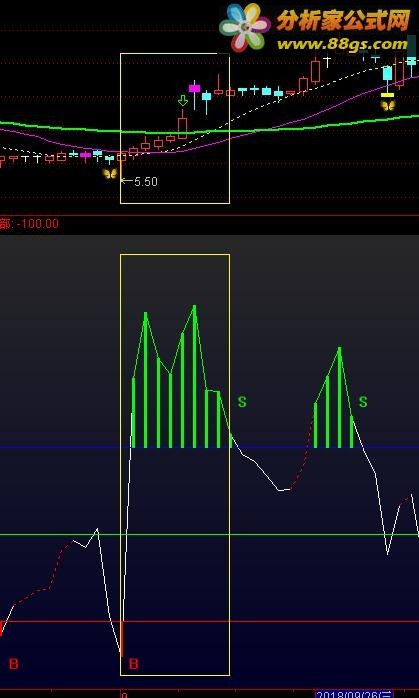Image resolution: width=419 pixels, height=698 pixels.
Task: Open the www.88gs.com watermark link
Action: click(342, 44)
